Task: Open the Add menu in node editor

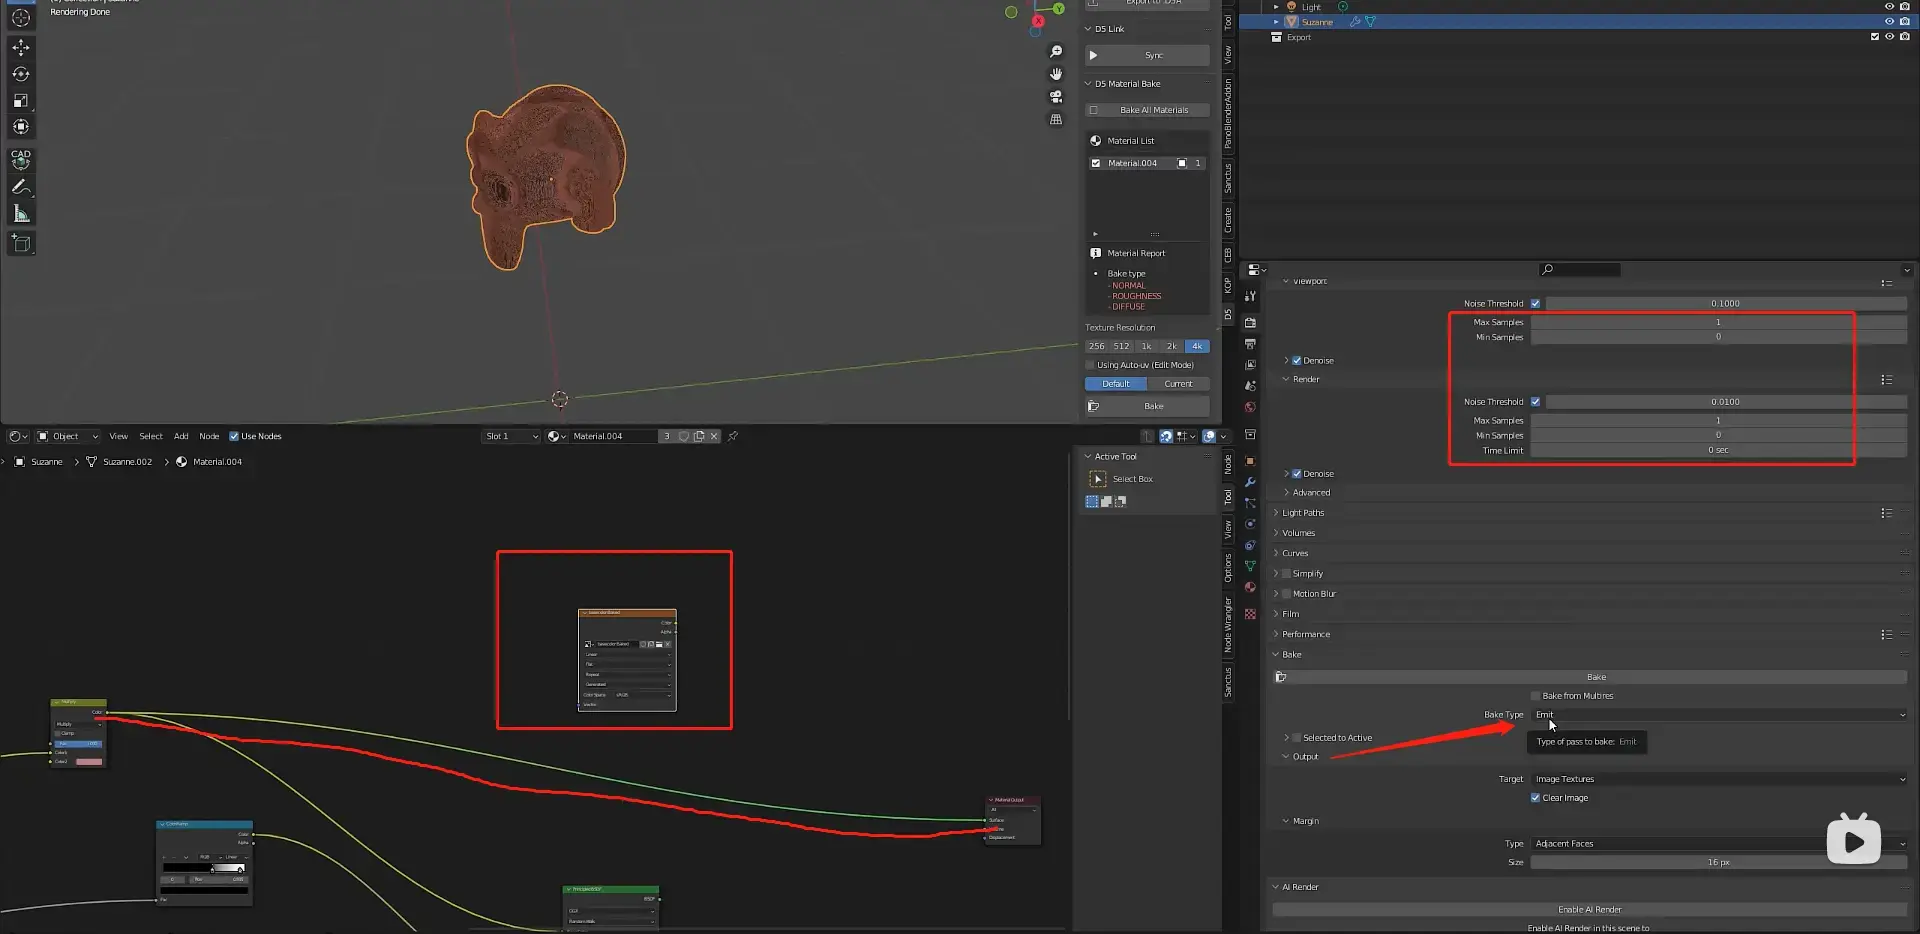Action: (x=181, y=436)
